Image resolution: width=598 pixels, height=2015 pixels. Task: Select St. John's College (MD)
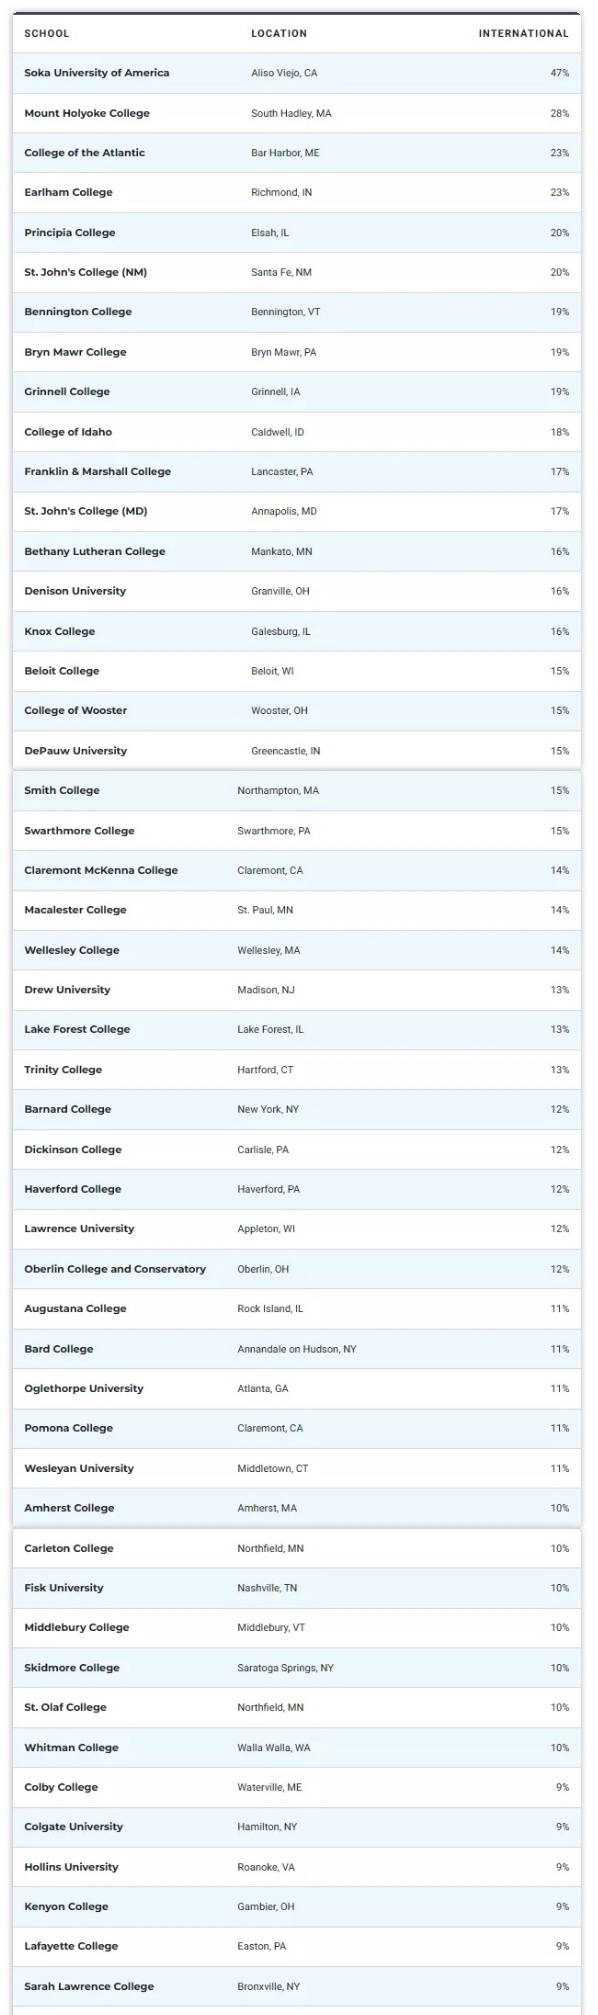(x=86, y=511)
